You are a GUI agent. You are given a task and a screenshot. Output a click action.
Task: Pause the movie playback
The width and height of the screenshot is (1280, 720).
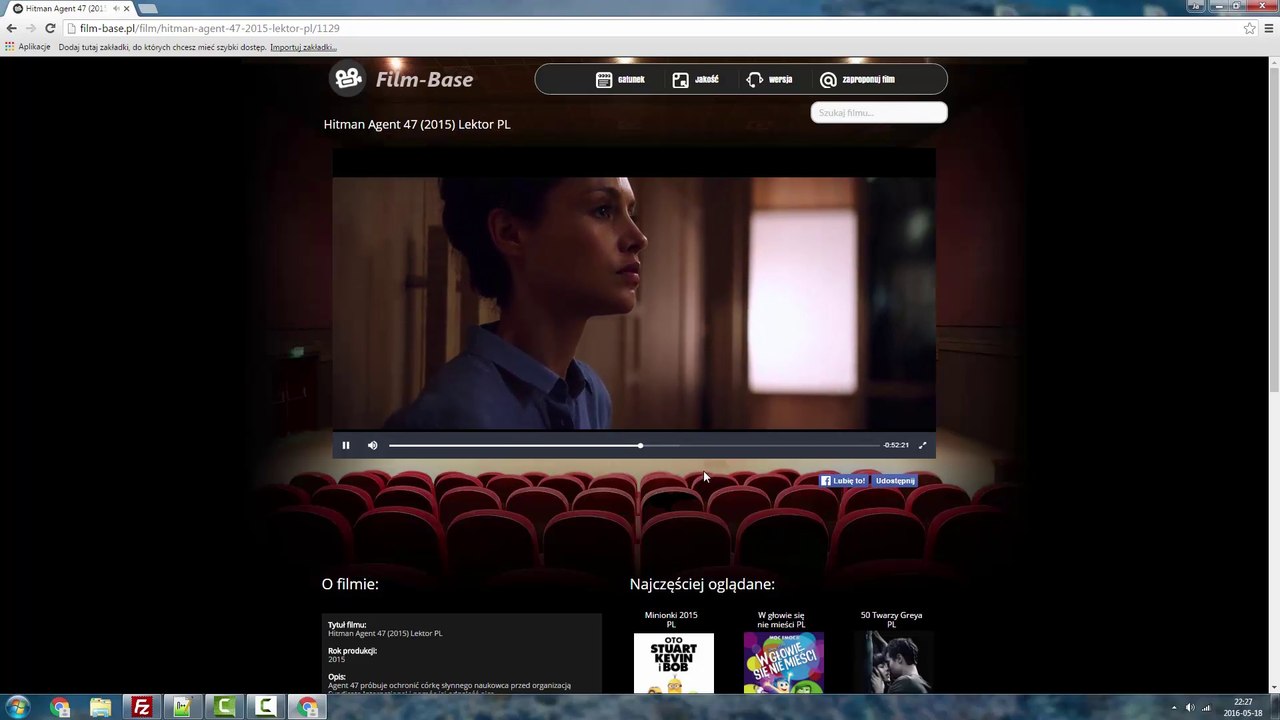pos(346,445)
